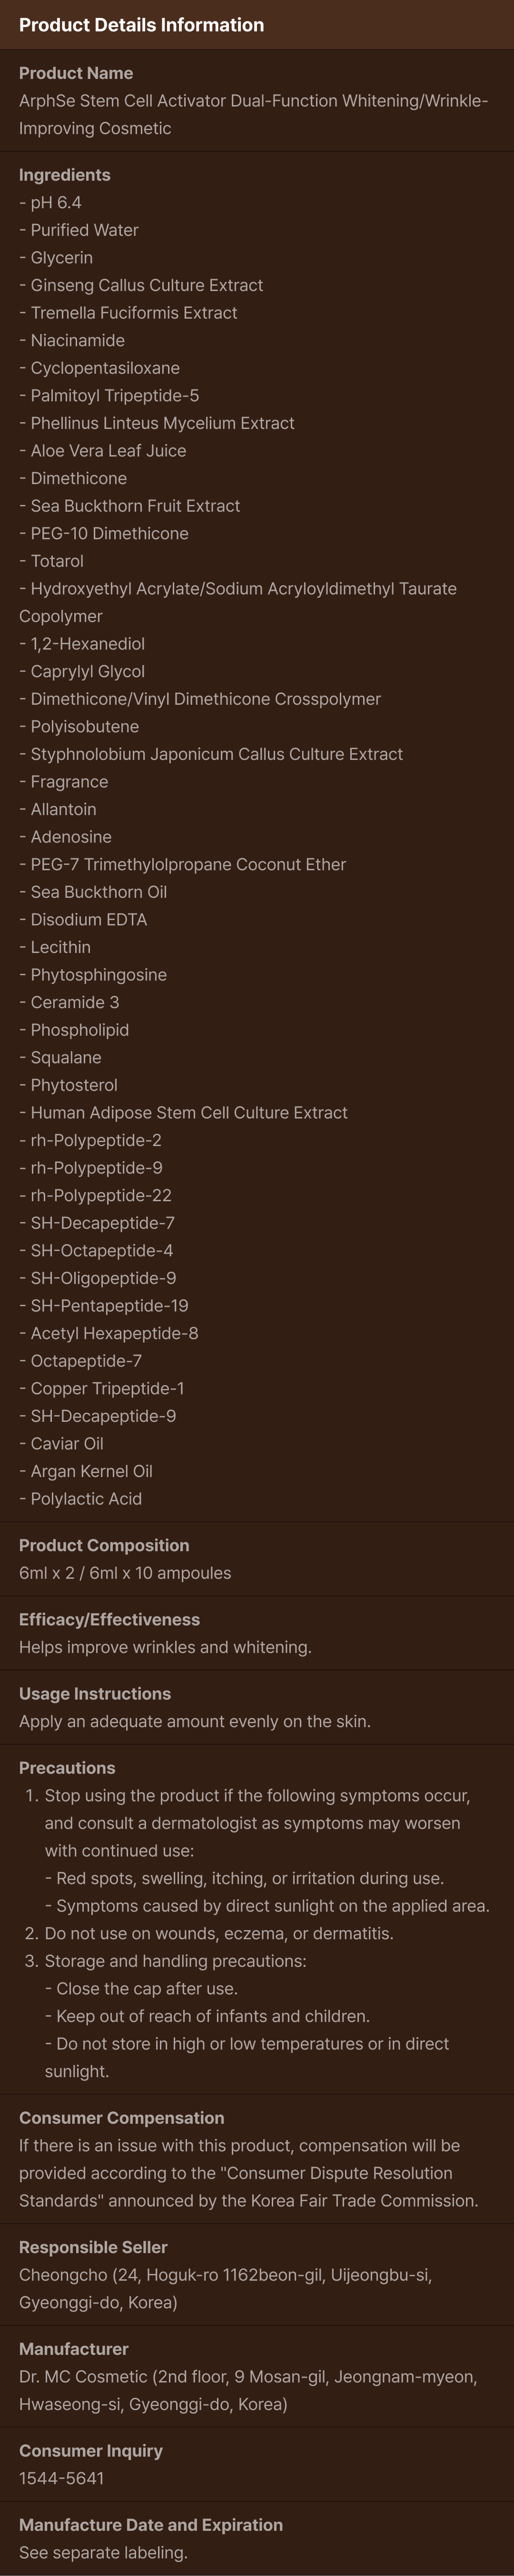This screenshot has width=514, height=2576.
Task: Click the Dr. MC Cosmetic manufacturer text
Action: click(248, 2390)
